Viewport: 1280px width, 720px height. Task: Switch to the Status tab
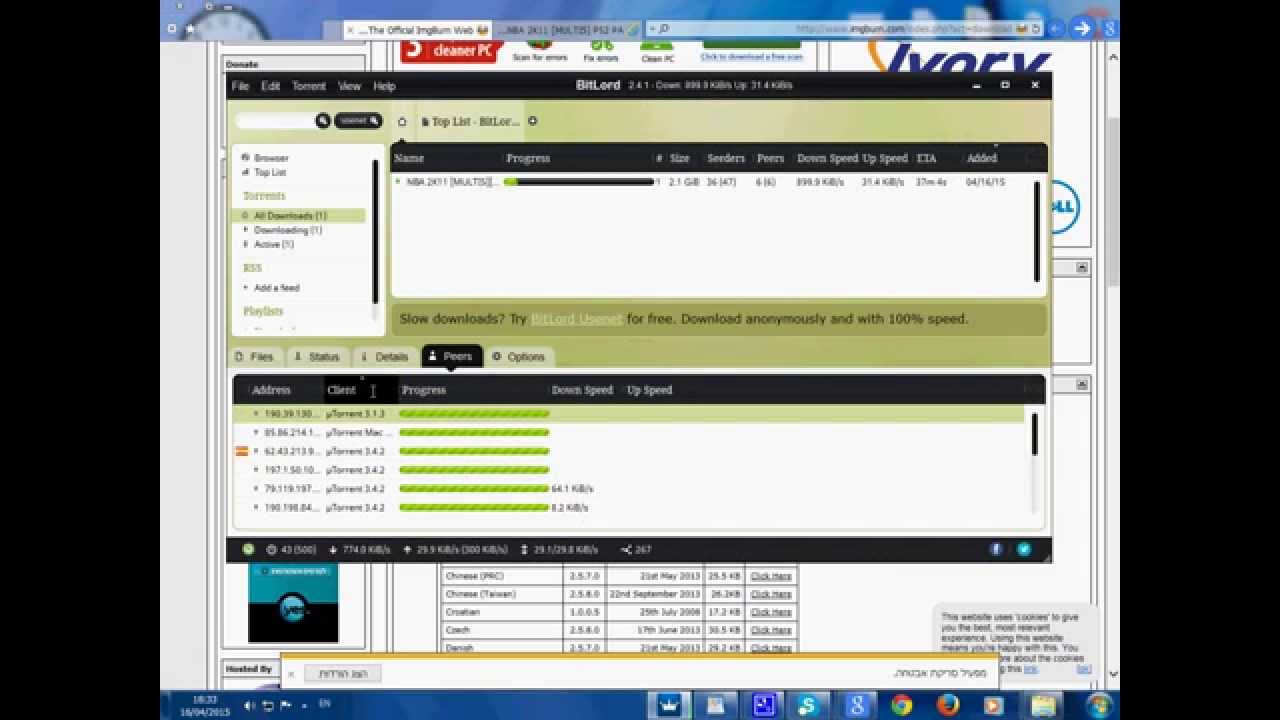pos(317,357)
